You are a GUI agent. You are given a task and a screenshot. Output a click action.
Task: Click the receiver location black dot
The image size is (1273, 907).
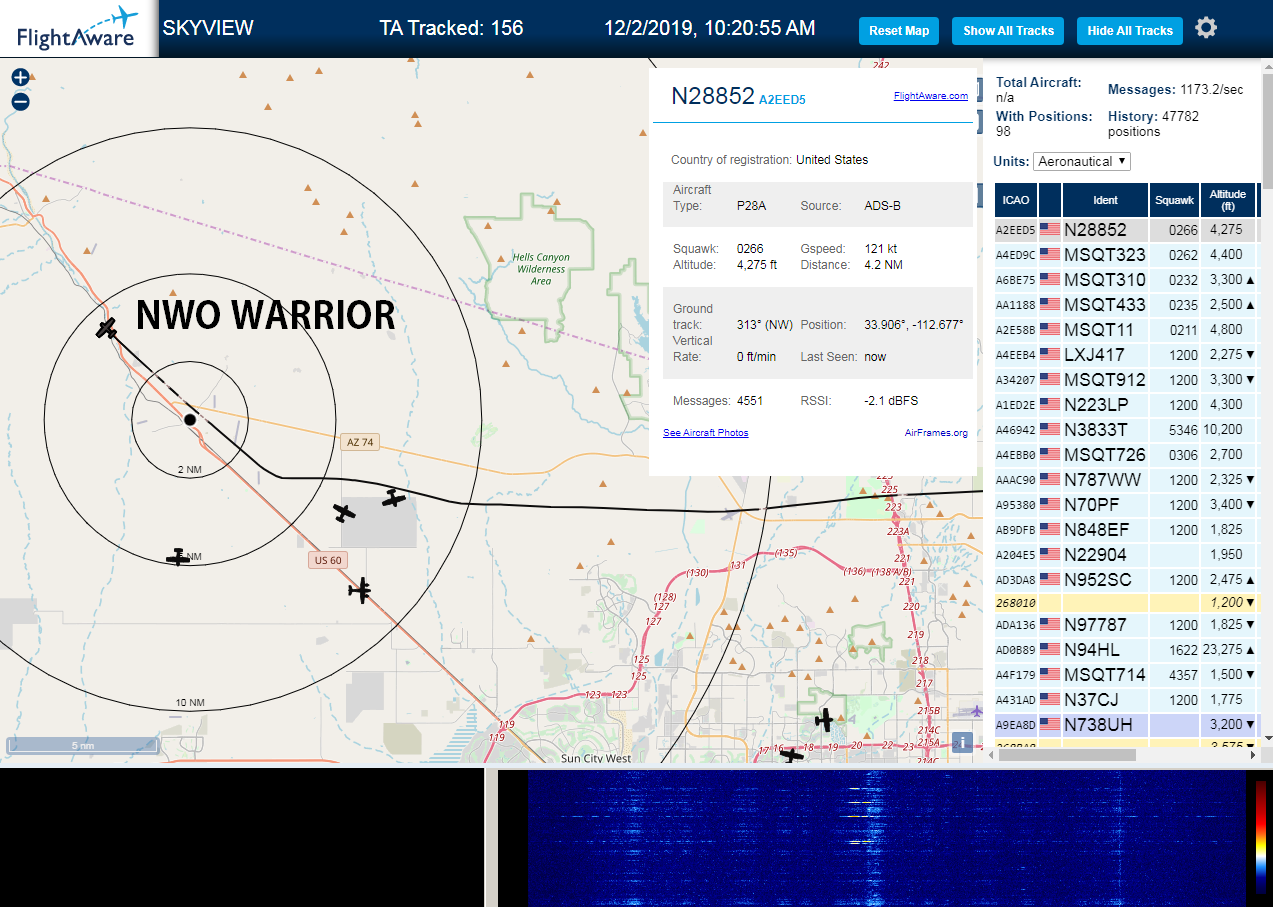point(190,419)
